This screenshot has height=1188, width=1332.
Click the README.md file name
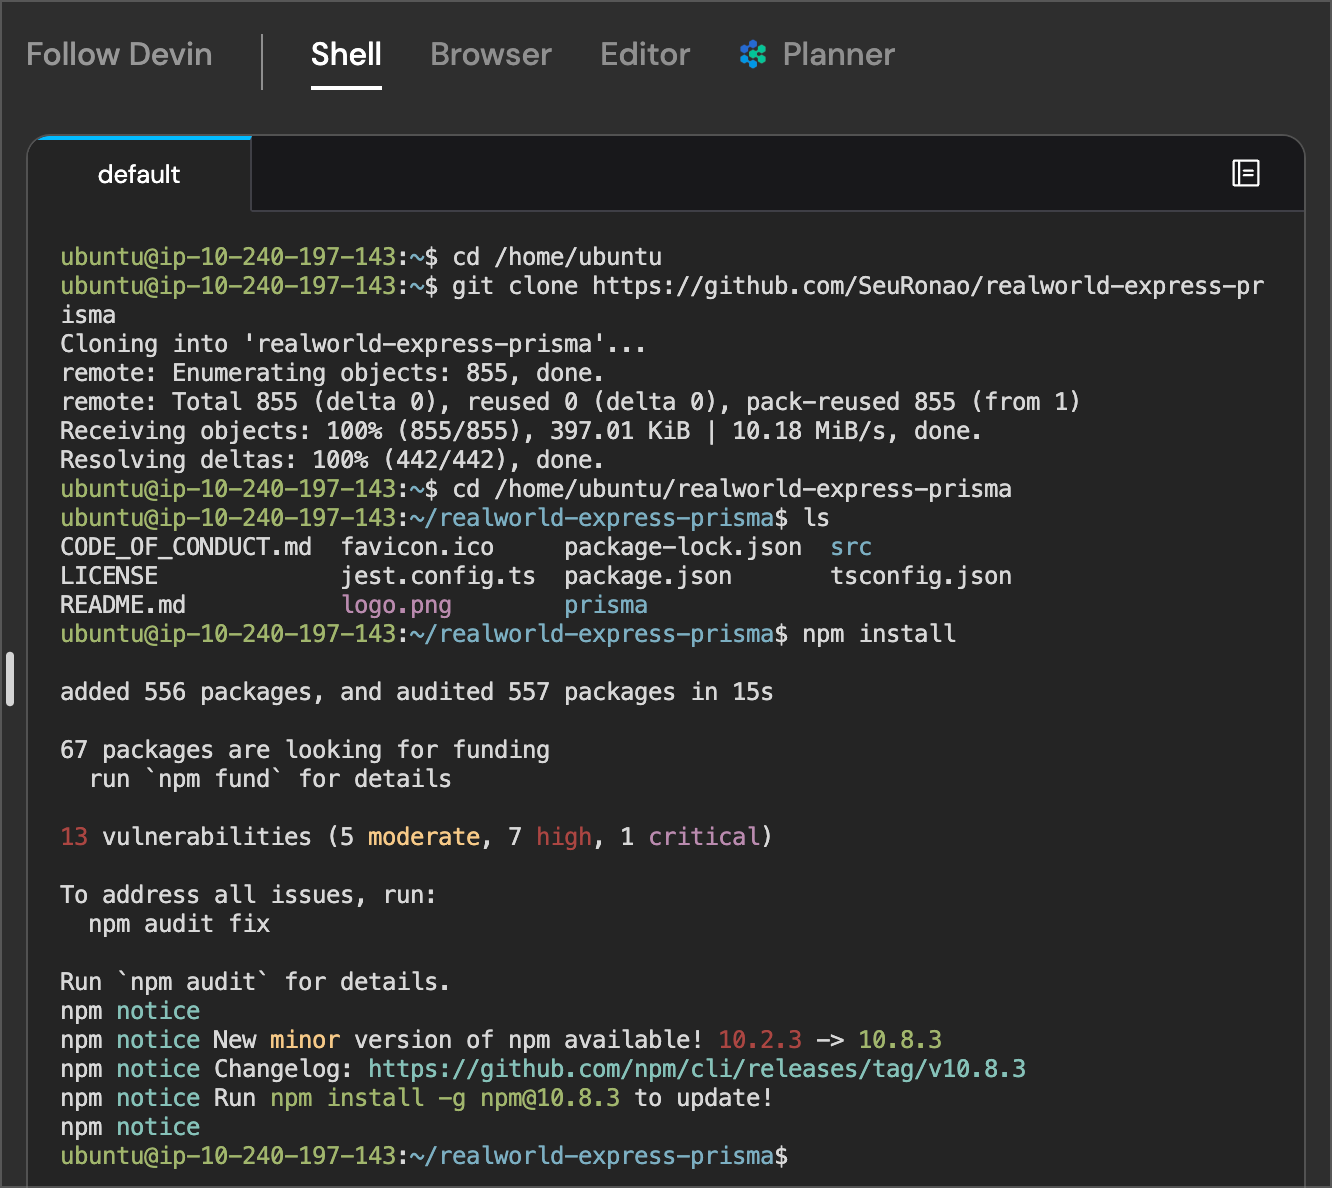[123, 605]
